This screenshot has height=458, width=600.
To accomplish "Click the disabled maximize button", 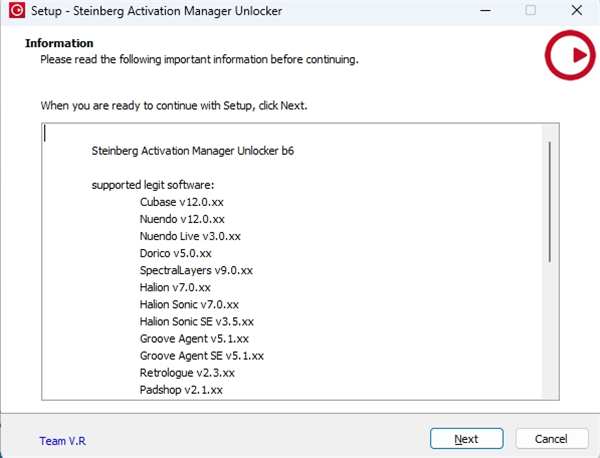I will click(x=531, y=11).
